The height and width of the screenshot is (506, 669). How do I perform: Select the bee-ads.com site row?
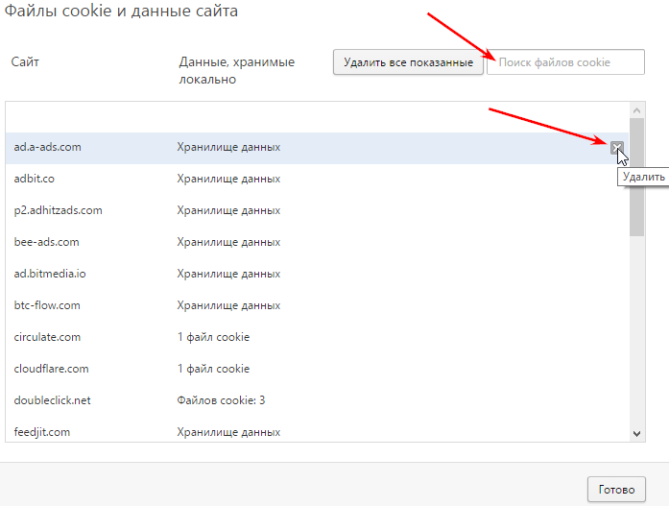[317, 242]
